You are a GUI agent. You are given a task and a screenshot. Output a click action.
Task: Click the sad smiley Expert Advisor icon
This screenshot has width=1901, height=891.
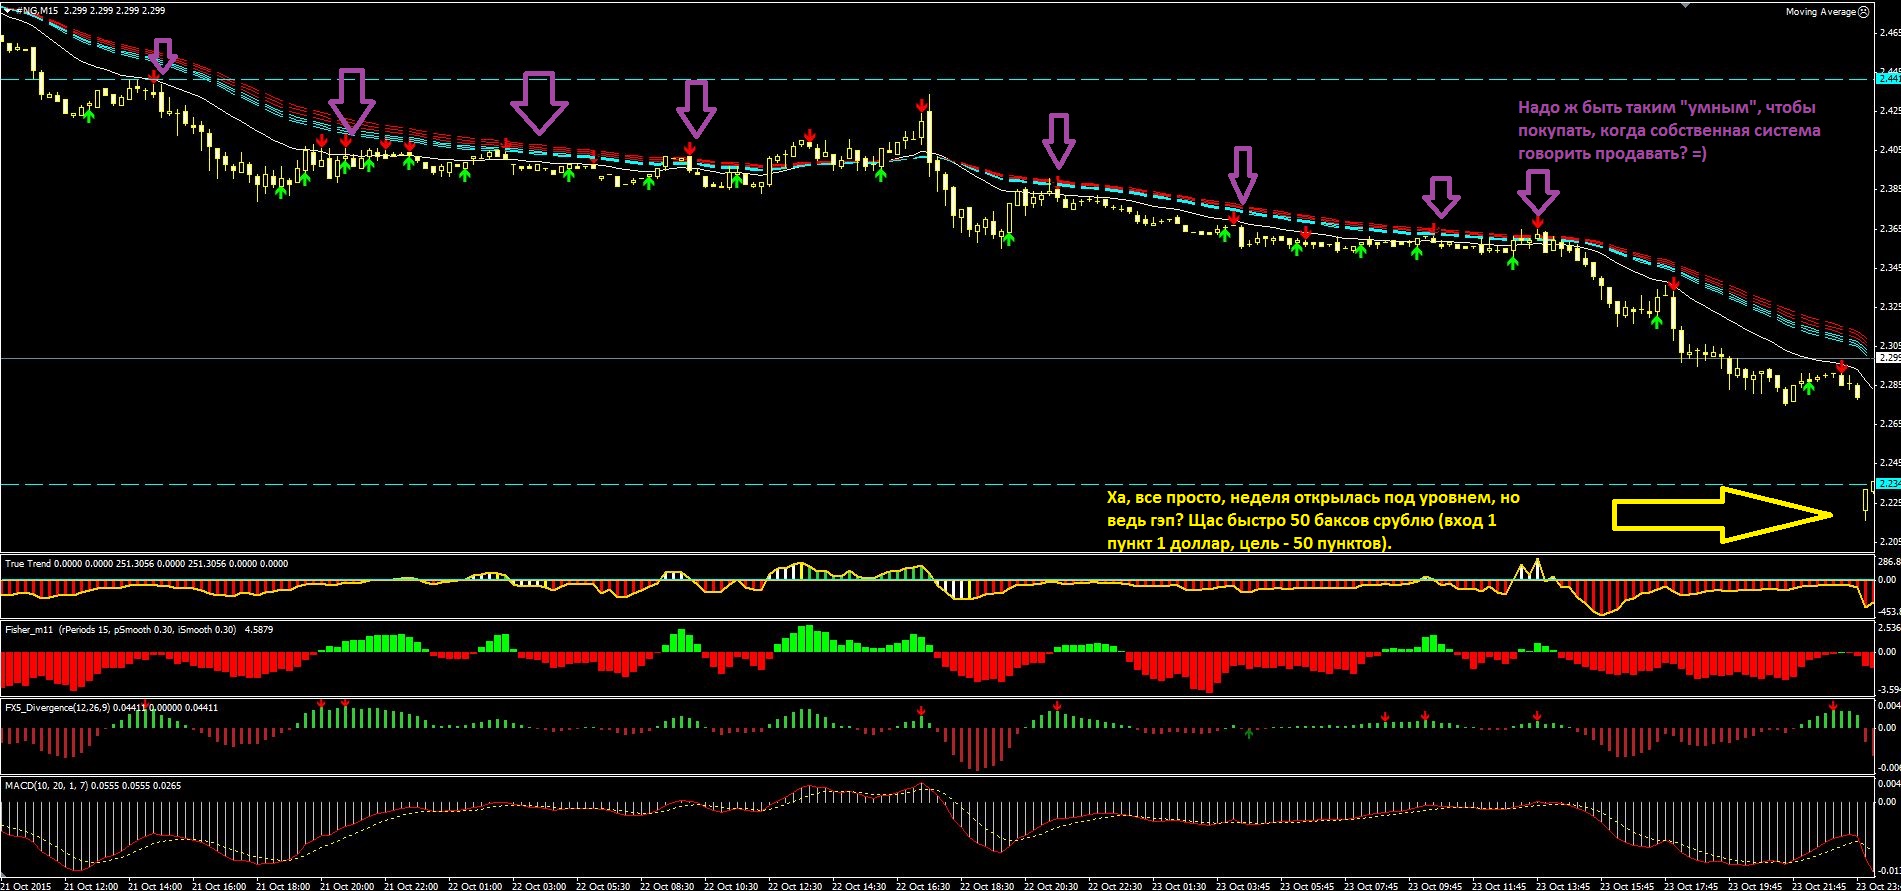pyautogui.click(x=1863, y=12)
